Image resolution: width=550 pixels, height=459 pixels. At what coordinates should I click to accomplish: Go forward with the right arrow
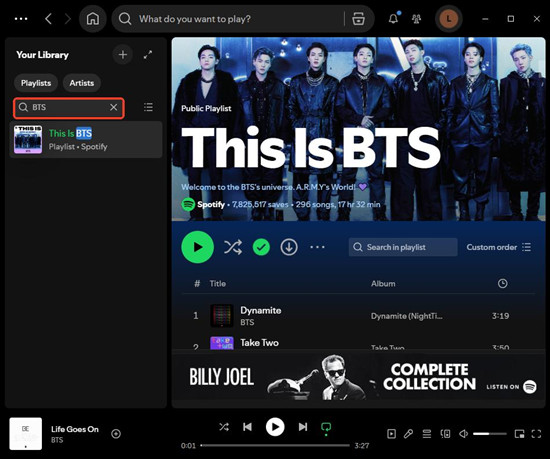click(x=67, y=19)
